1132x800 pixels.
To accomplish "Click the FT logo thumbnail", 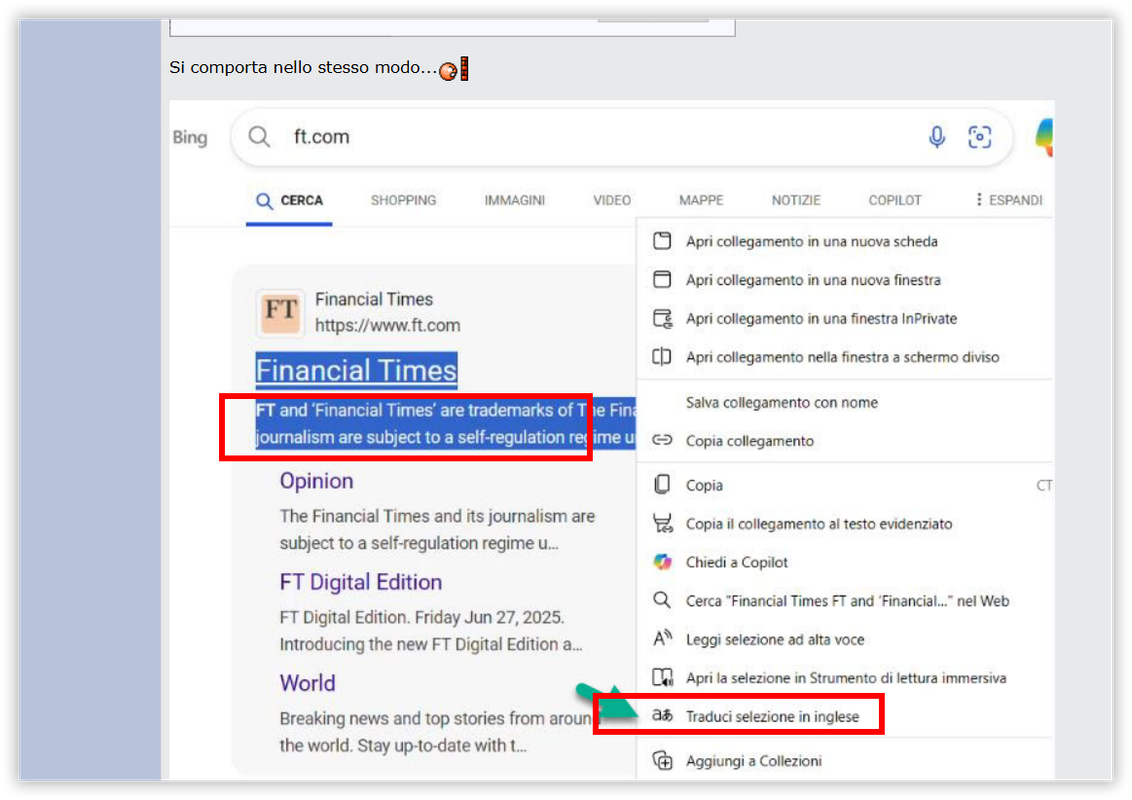I will [281, 313].
